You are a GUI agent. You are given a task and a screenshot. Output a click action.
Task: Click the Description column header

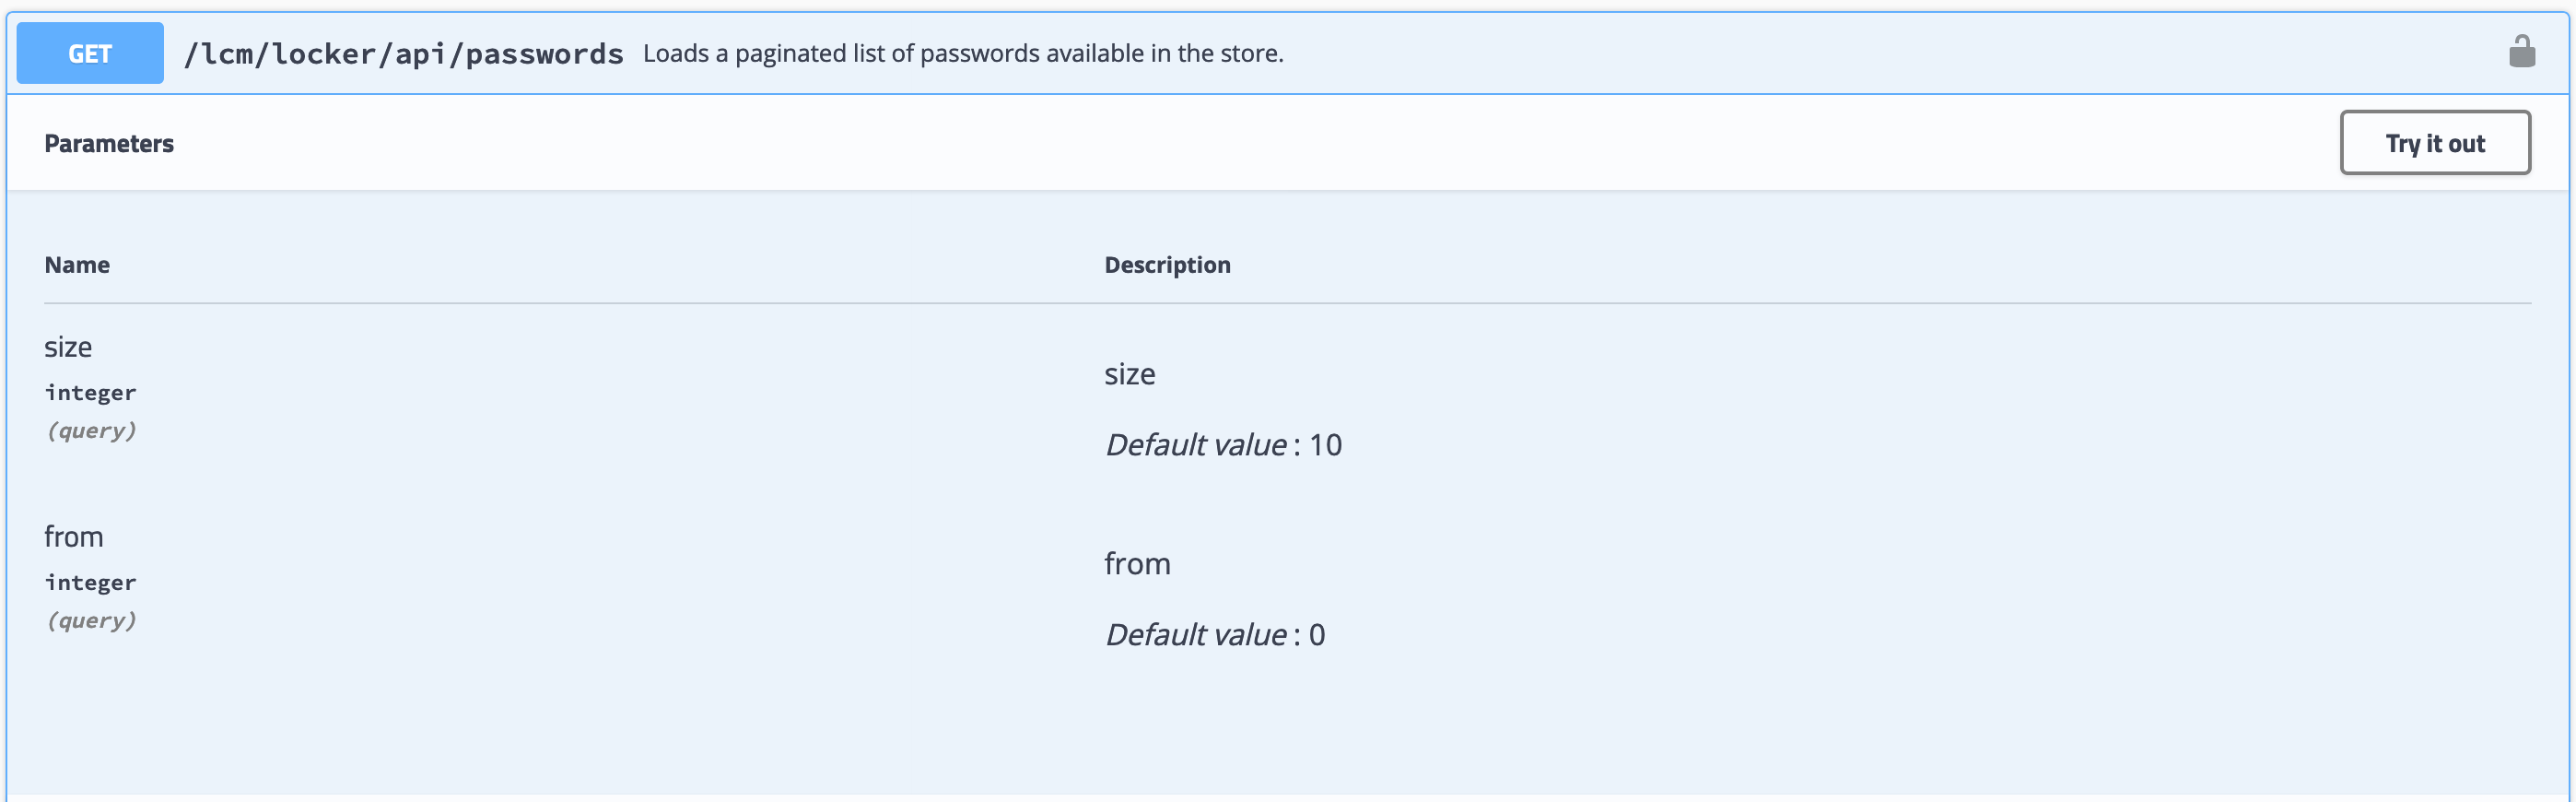tap(1167, 265)
